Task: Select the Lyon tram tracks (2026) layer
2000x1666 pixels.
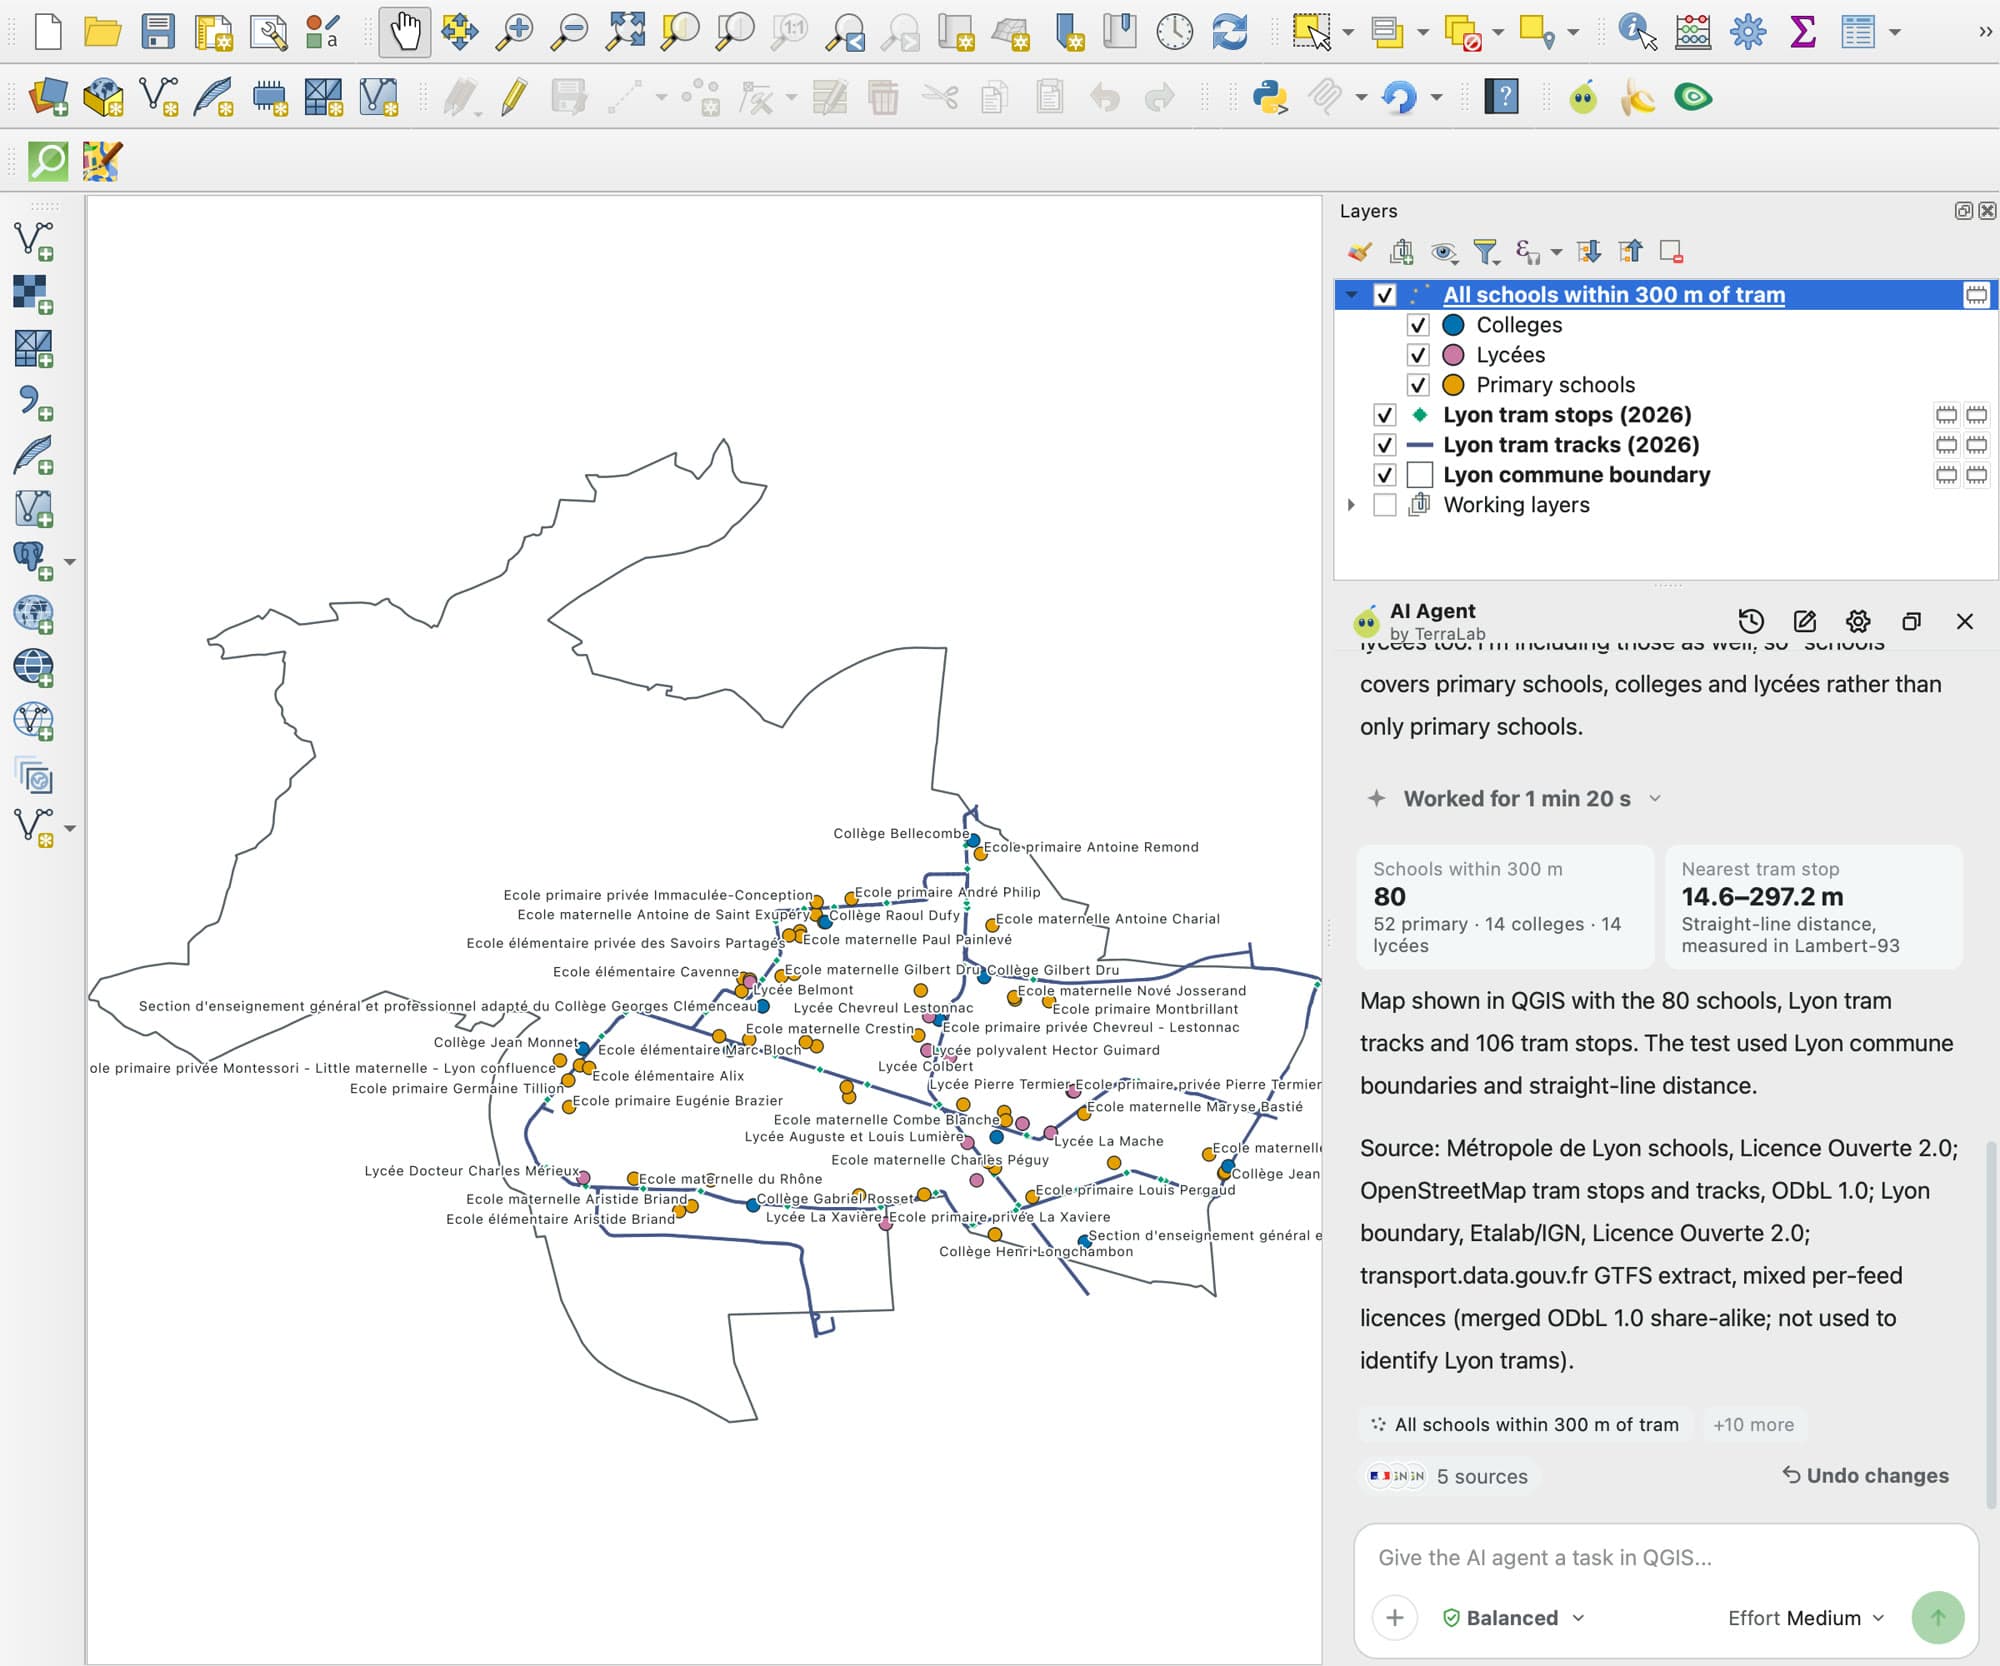Action: 1570,445
